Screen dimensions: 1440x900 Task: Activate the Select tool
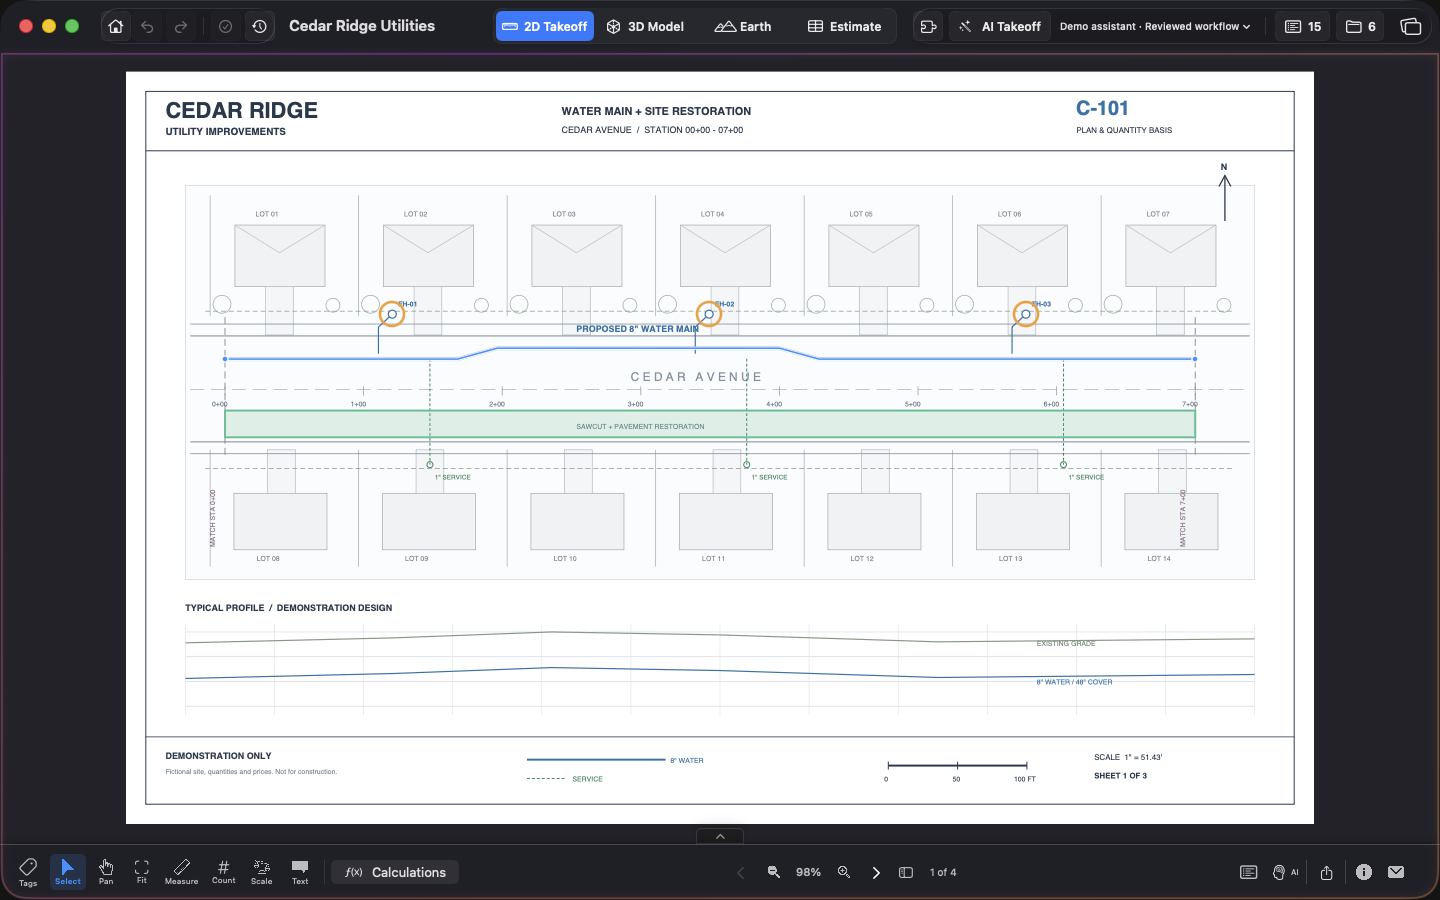[x=68, y=871]
